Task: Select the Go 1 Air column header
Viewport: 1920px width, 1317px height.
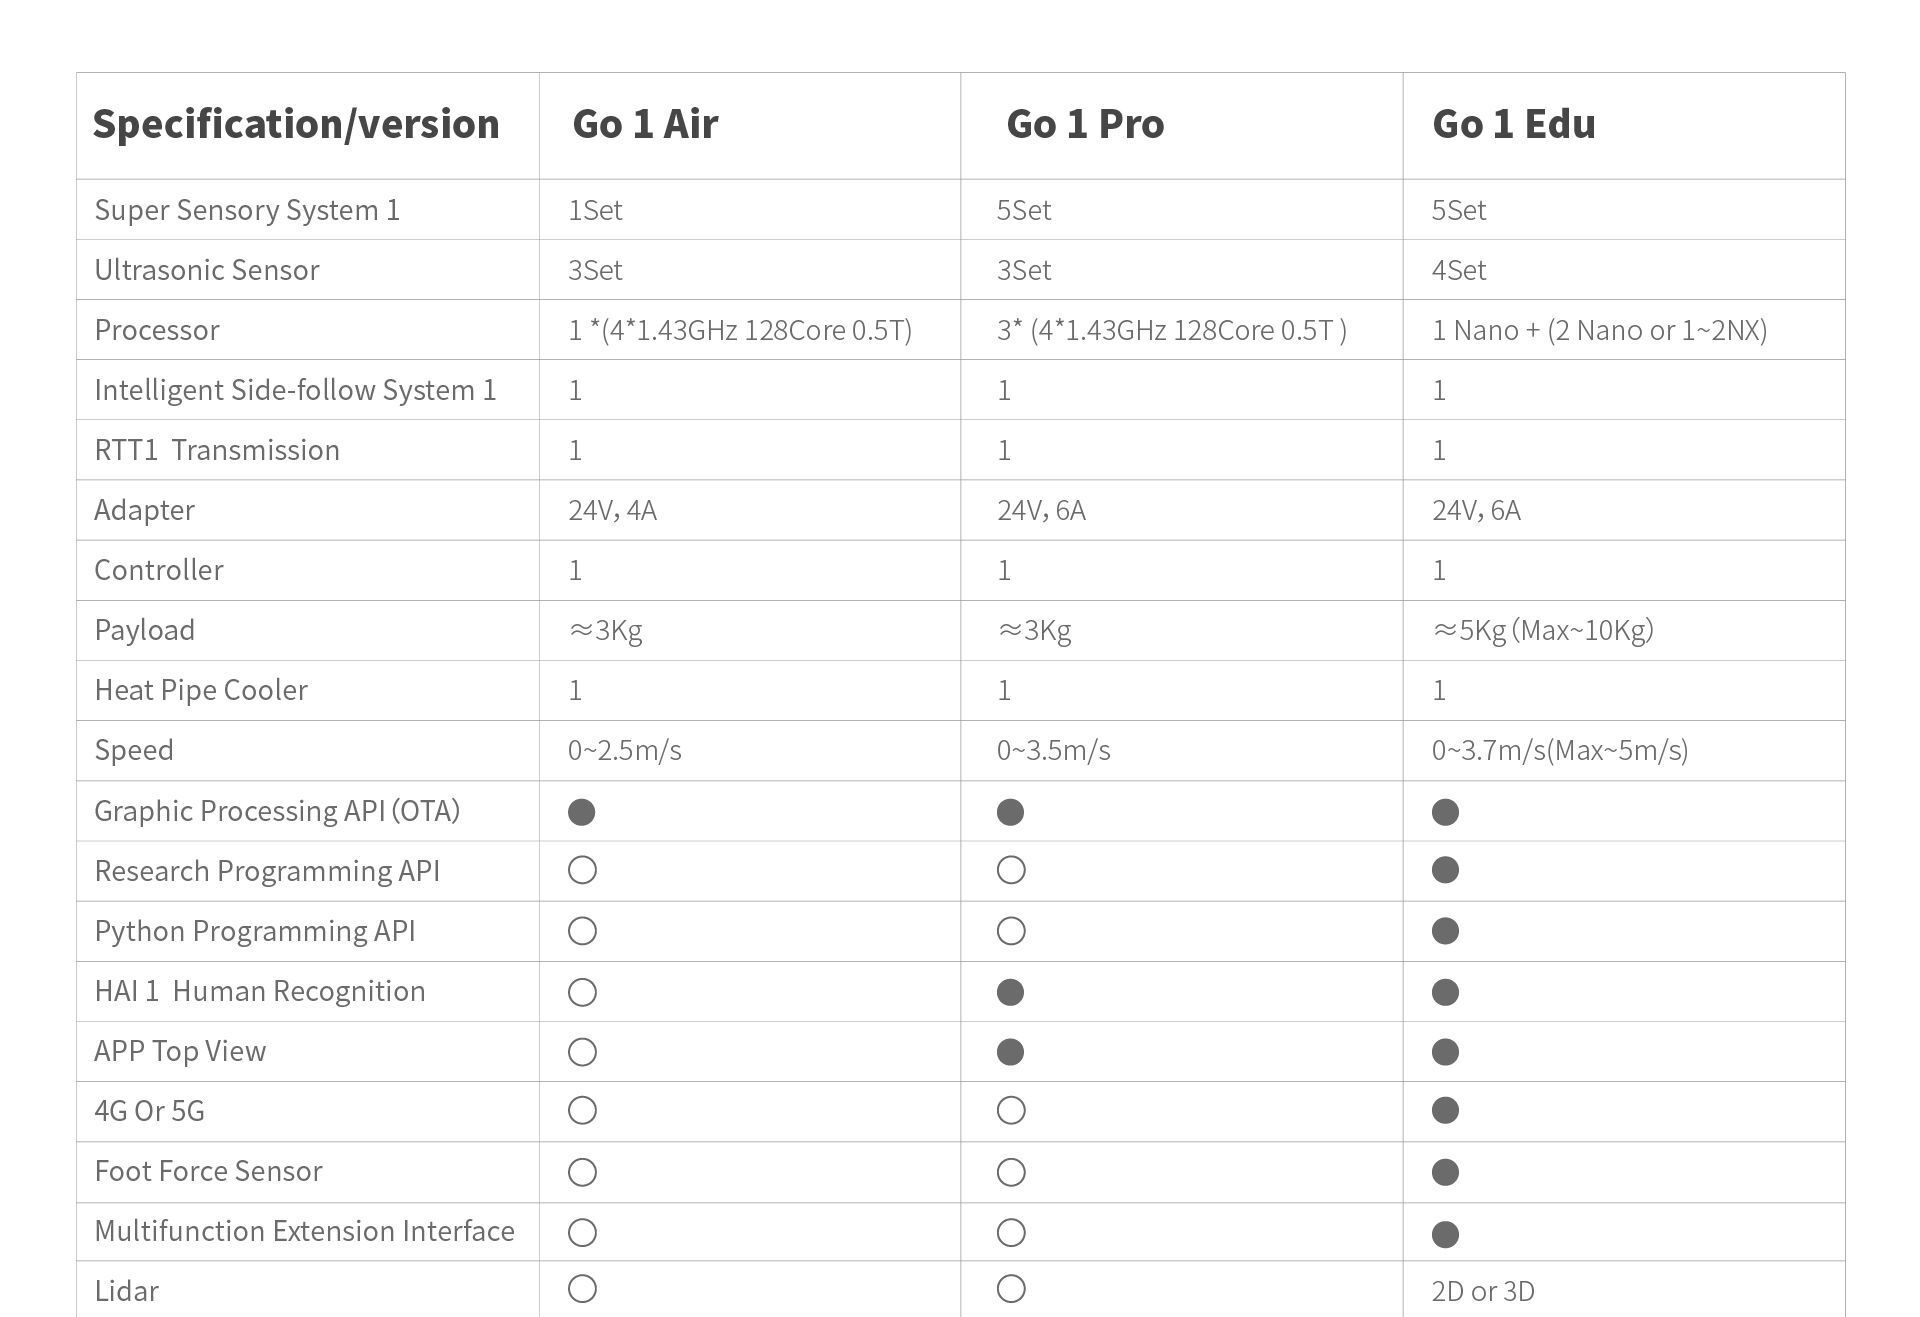Action: click(x=645, y=124)
